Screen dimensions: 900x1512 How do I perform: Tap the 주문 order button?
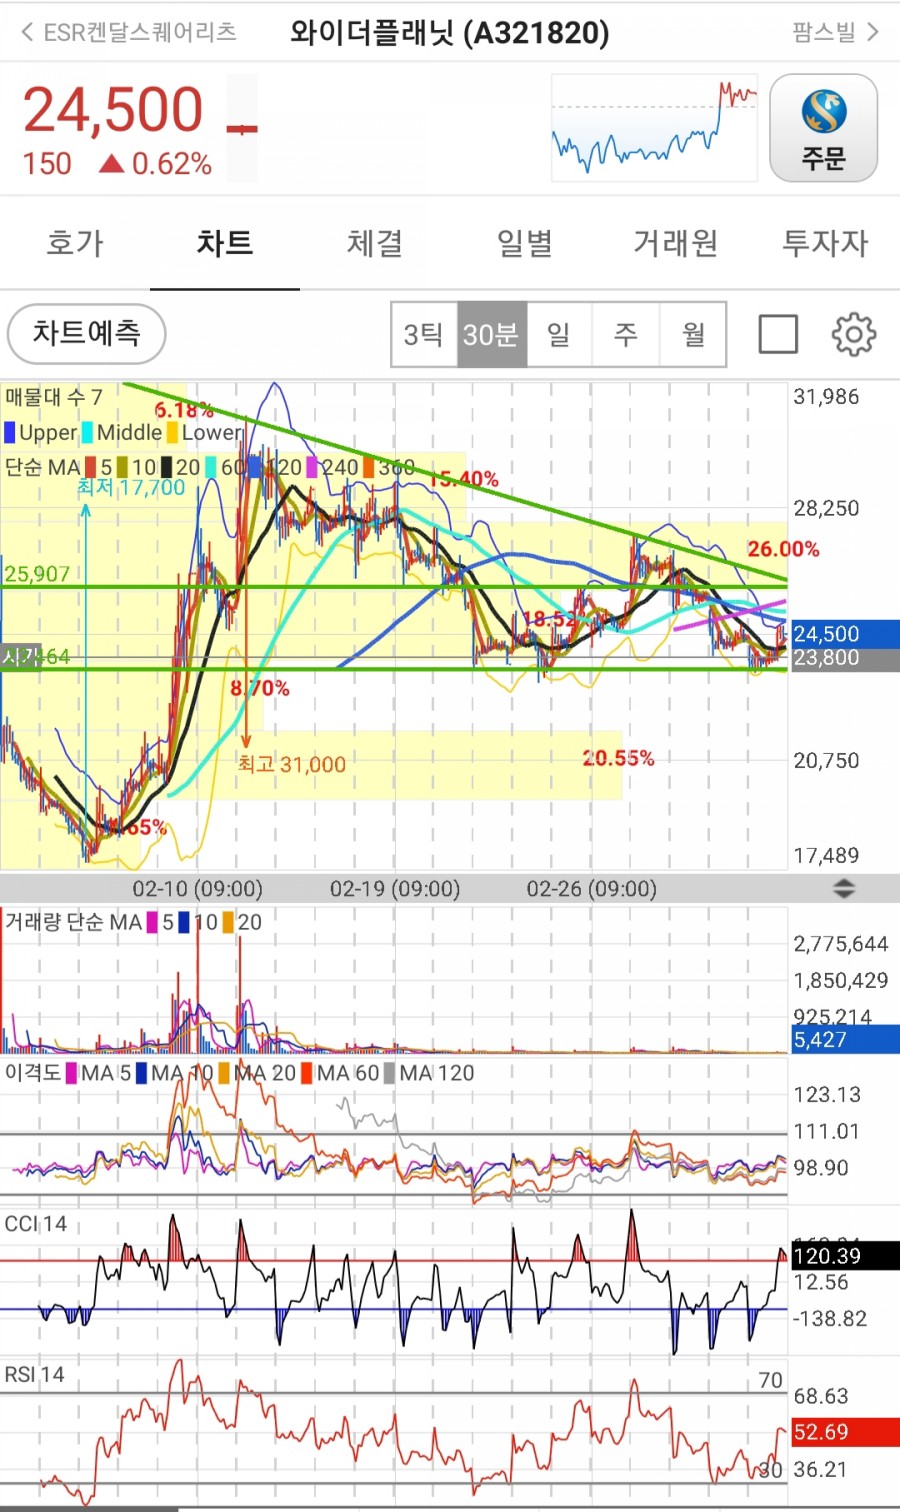coord(824,128)
